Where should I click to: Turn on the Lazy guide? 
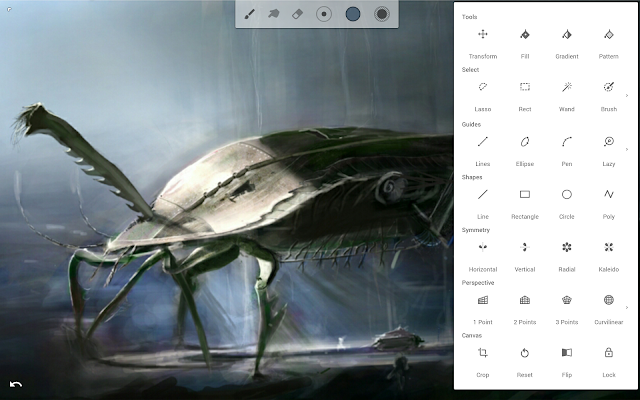(x=609, y=142)
